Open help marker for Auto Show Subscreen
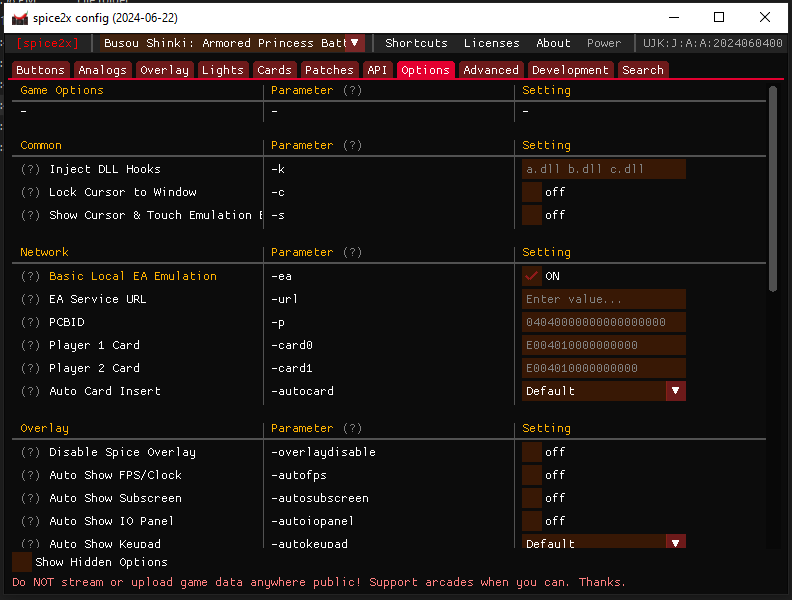 pos(30,498)
